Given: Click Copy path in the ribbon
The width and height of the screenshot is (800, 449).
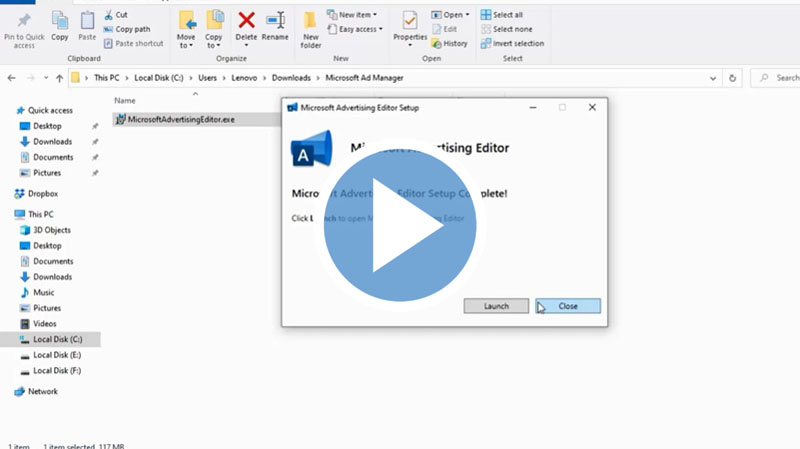Looking at the screenshot, I should tap(127, 29).
